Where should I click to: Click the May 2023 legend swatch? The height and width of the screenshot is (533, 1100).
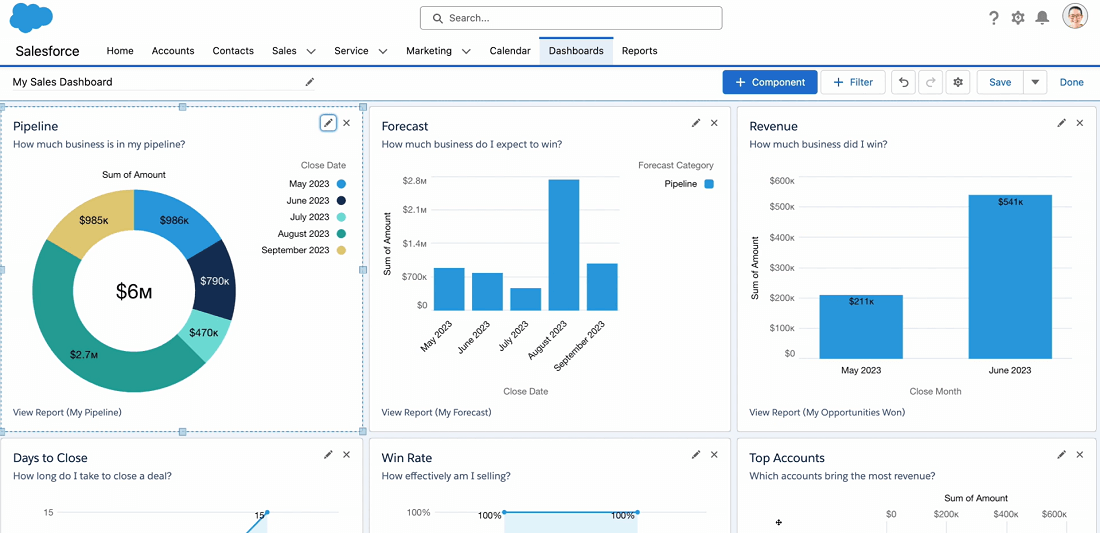click(x=341, y=184)
